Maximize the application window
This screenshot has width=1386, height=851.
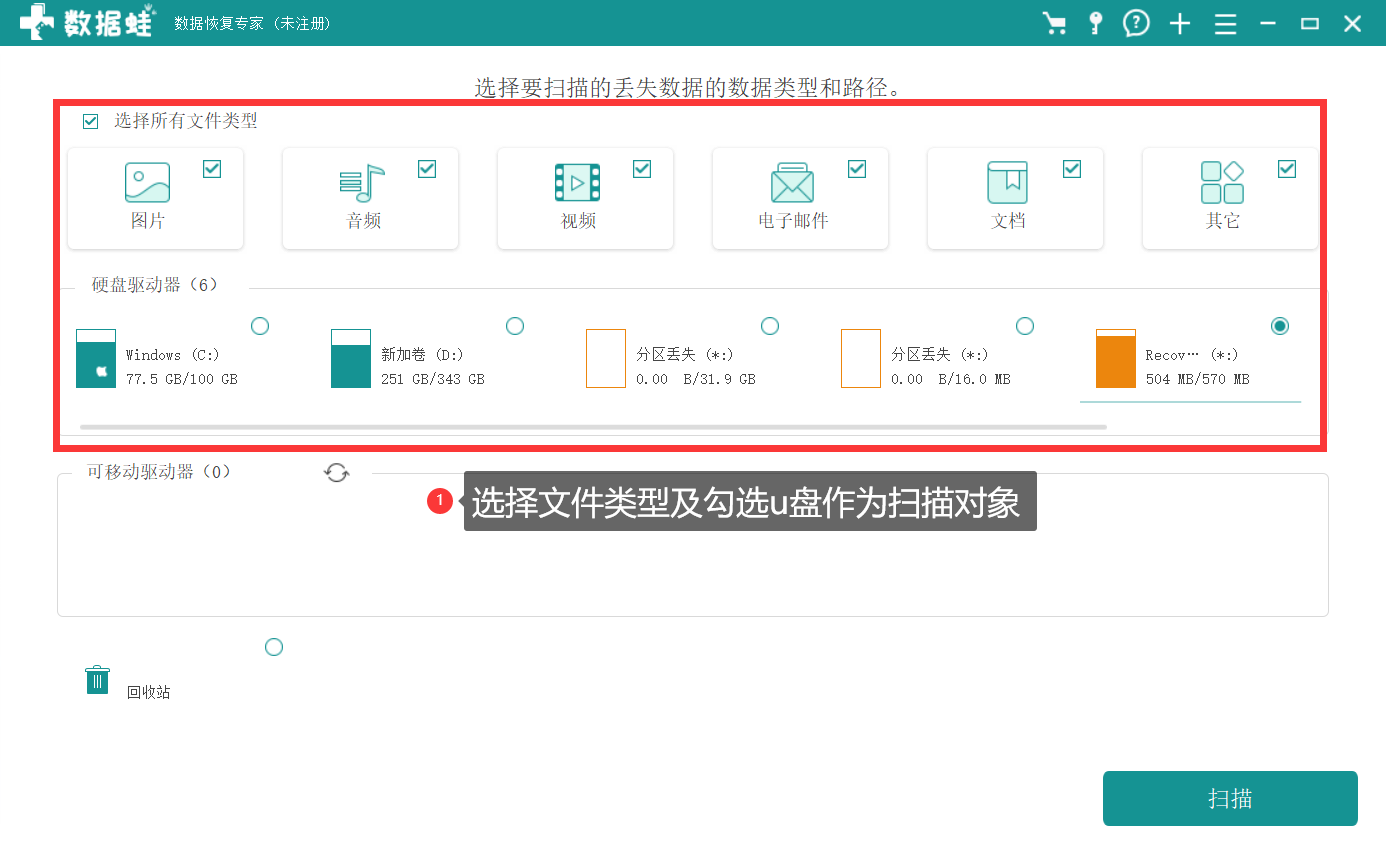[1310, 24]
